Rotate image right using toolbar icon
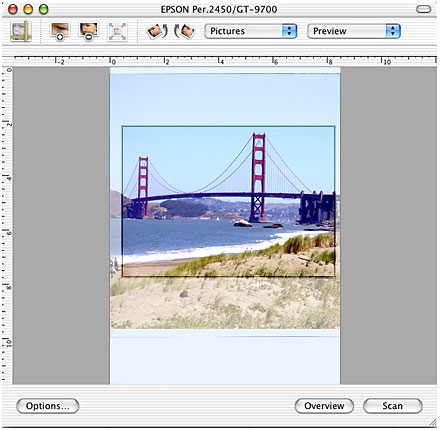Image resolution: width=440 pixels, height=431 pixels. (x=184, y=31)
